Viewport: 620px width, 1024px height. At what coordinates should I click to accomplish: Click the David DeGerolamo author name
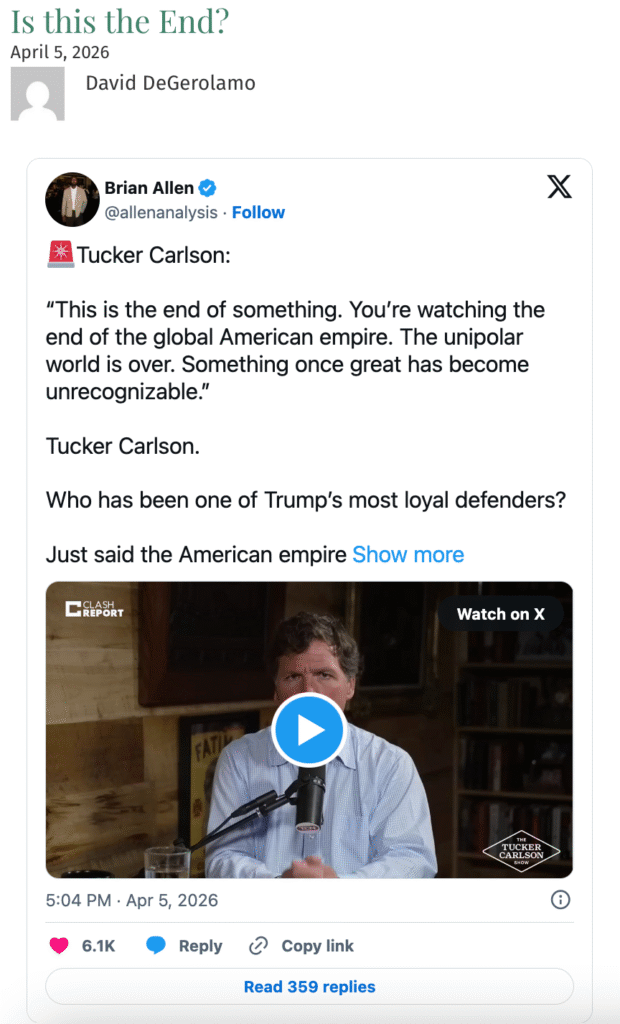170,83
